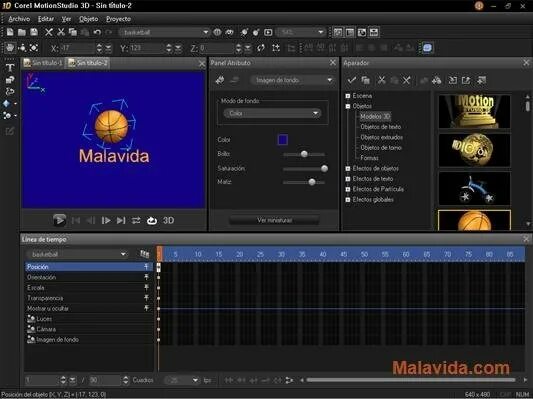Select the Insert Graphics tool
Image resolution: width=533 pixels, height=399 pixels.
(10, 80)
